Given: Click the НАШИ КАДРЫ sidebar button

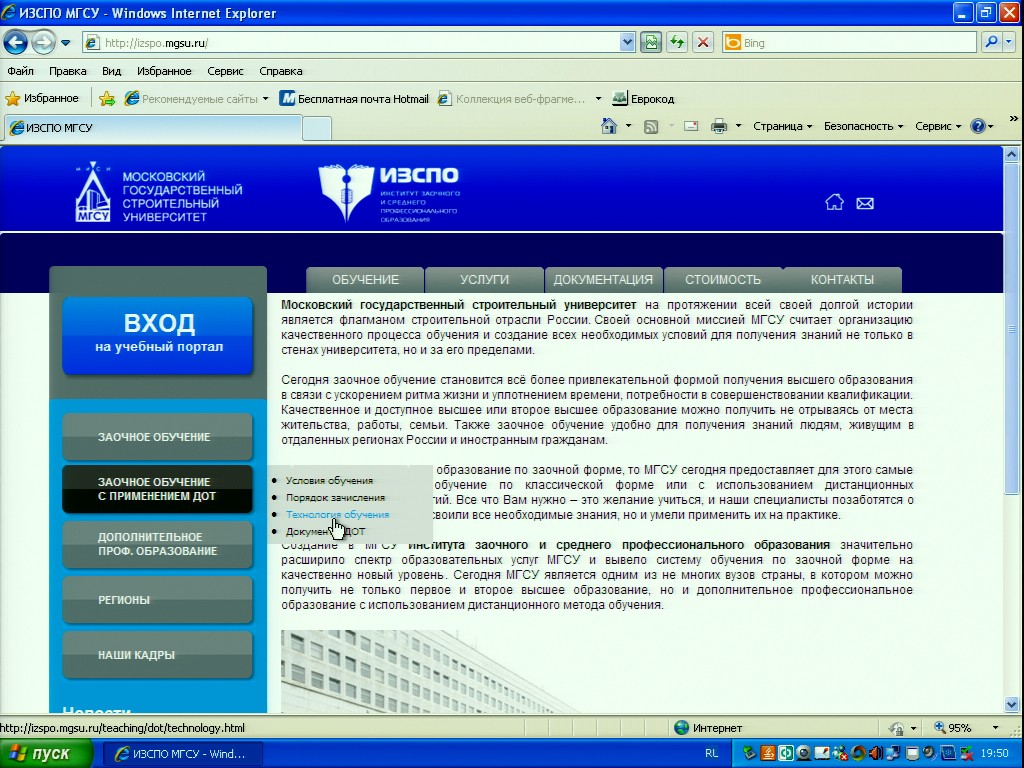Looking at the screenshot, I should pyautogui.click(x=157, y=654).
